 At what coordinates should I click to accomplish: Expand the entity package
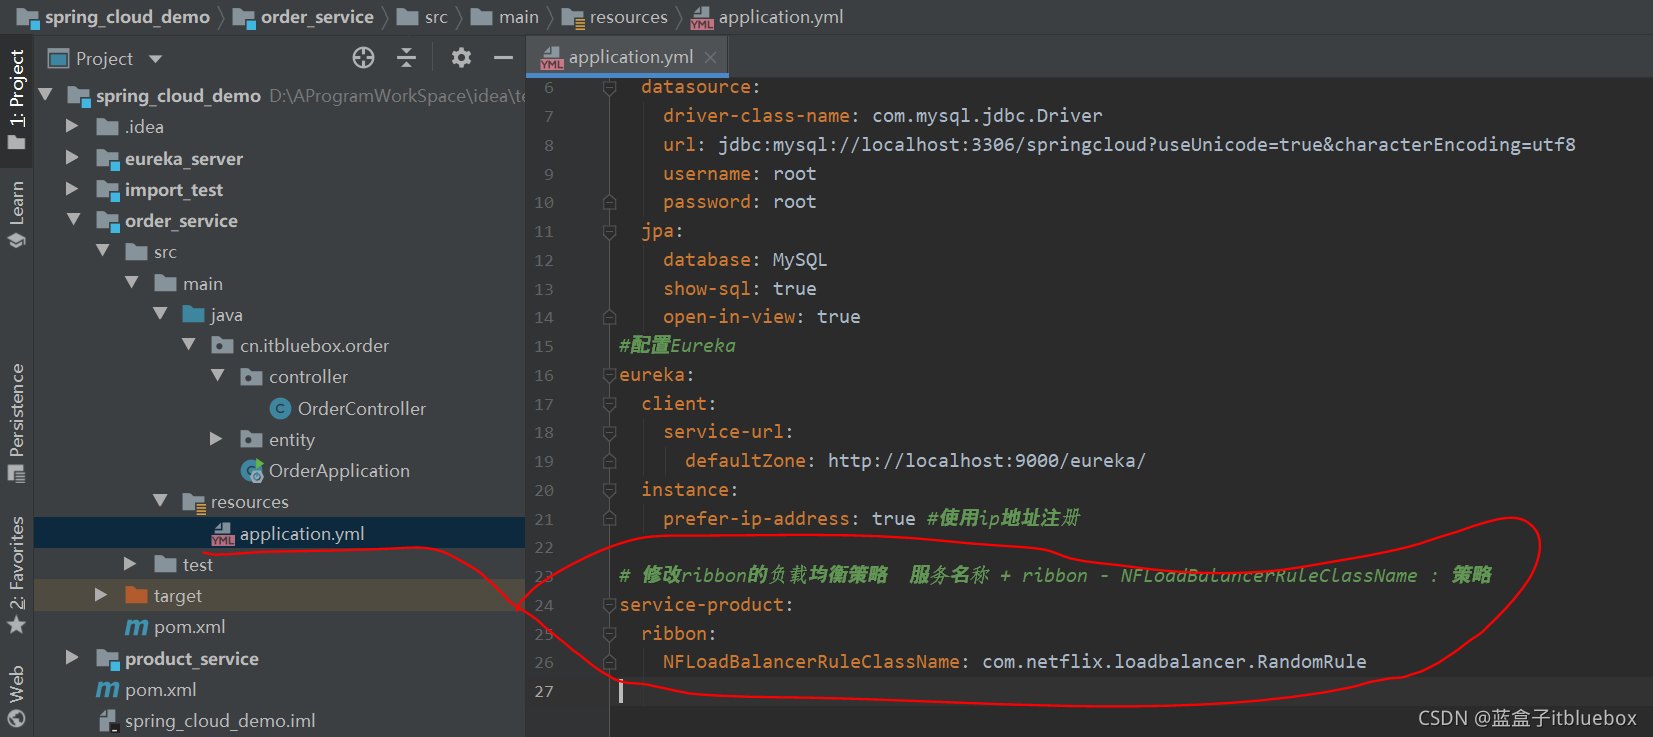click(216, 439)
